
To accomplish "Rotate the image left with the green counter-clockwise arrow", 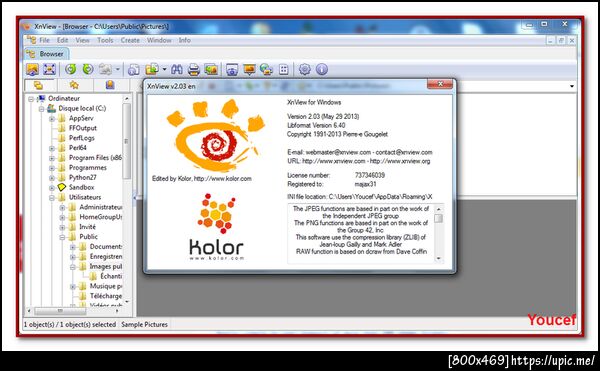I will (70, 69).
